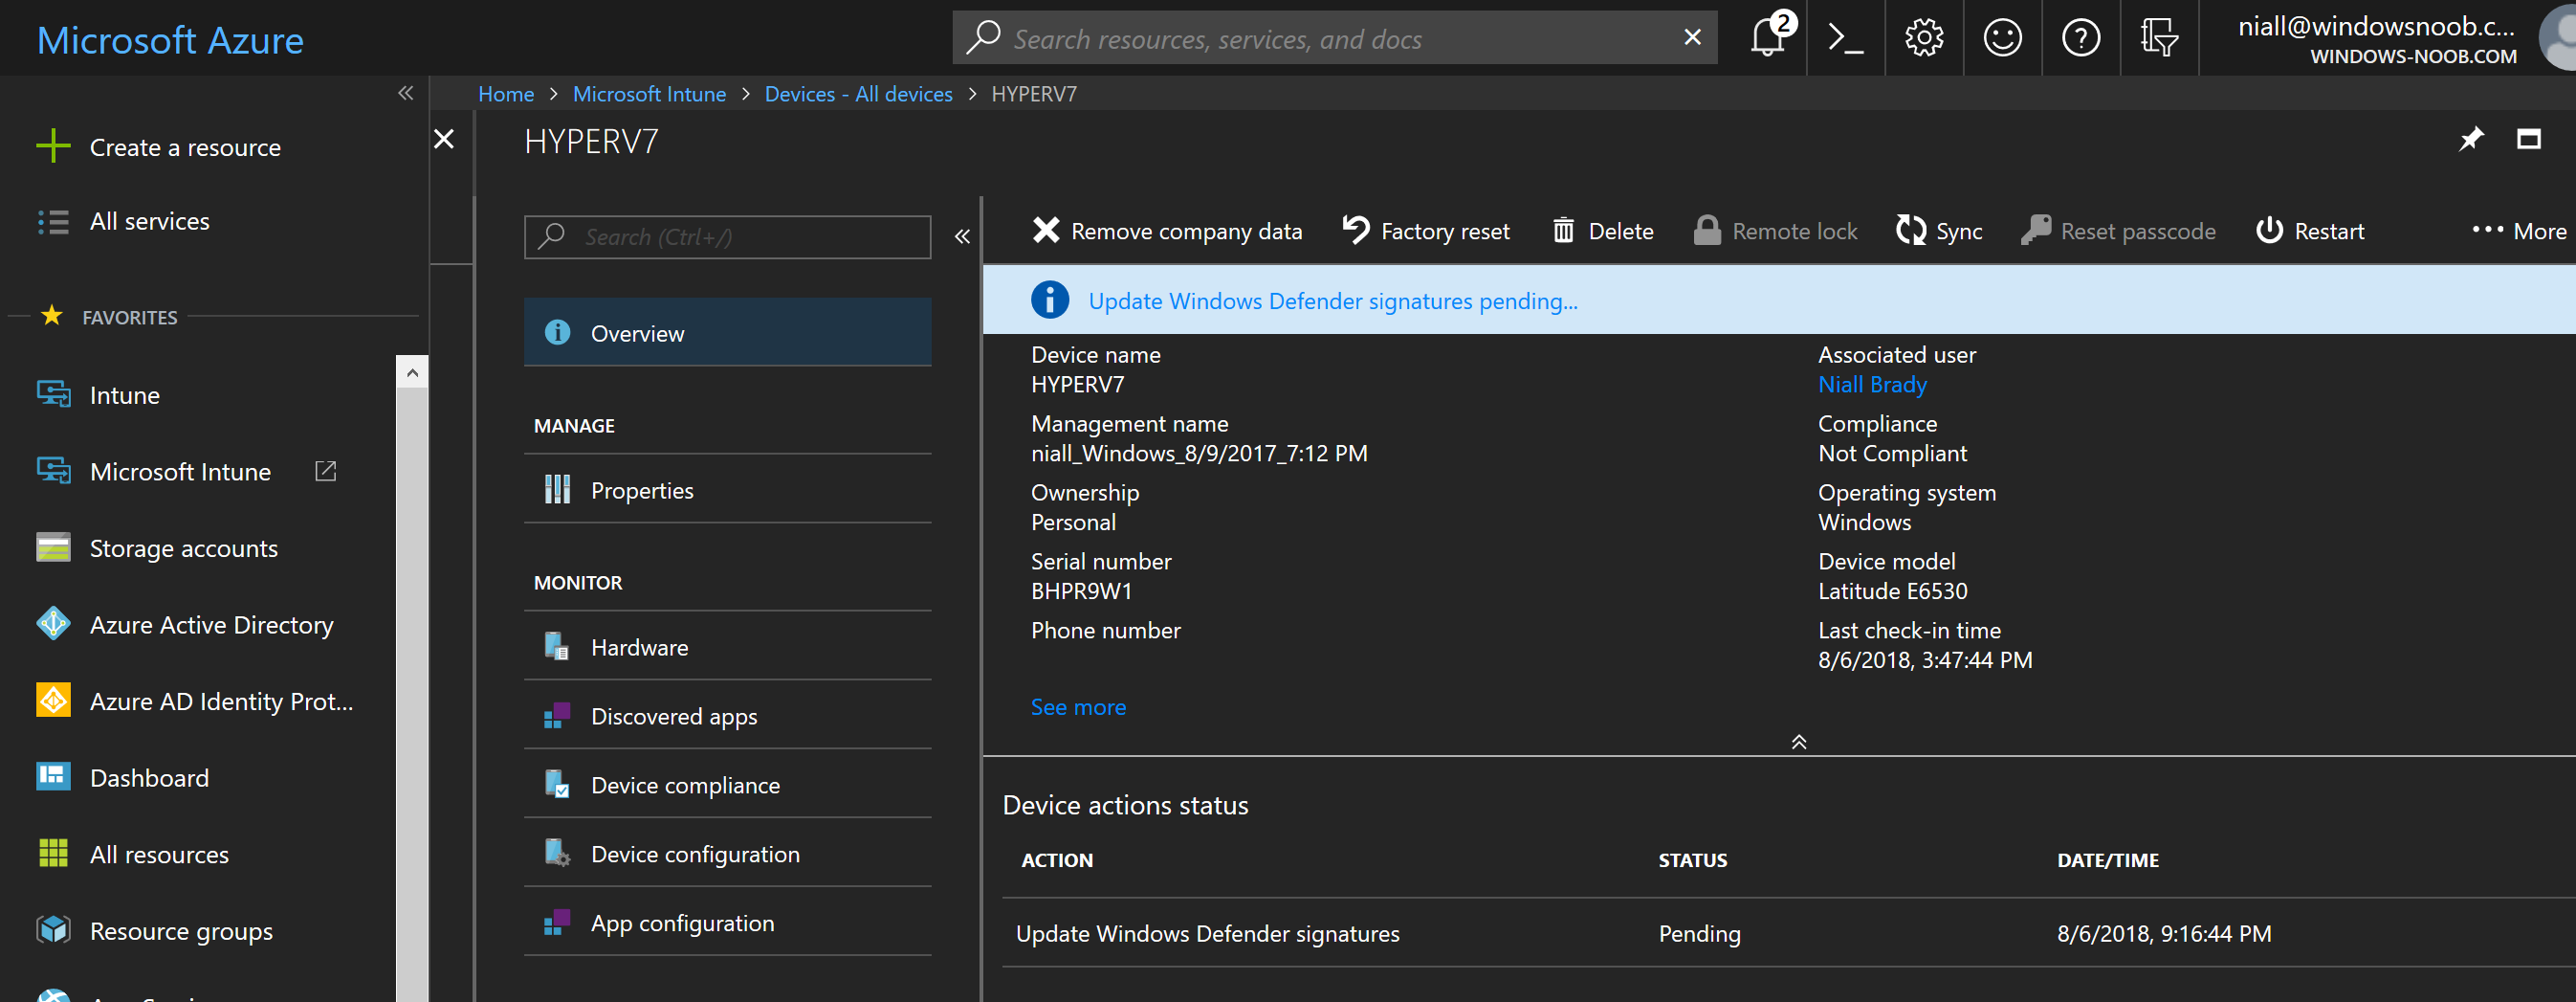Sort by ACTION column header
The image size is (2576, 1002).
tap(1056, 860)
